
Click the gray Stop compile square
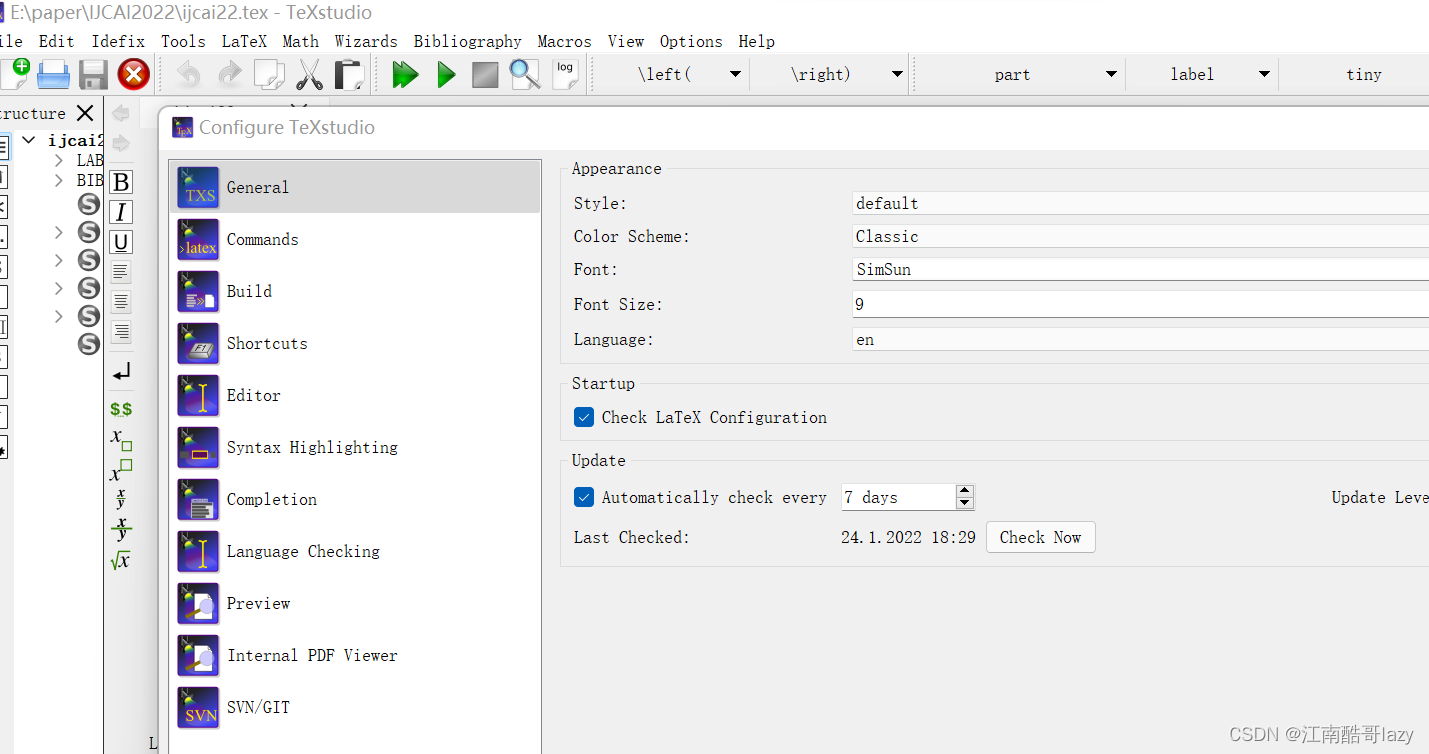point(485,74)
